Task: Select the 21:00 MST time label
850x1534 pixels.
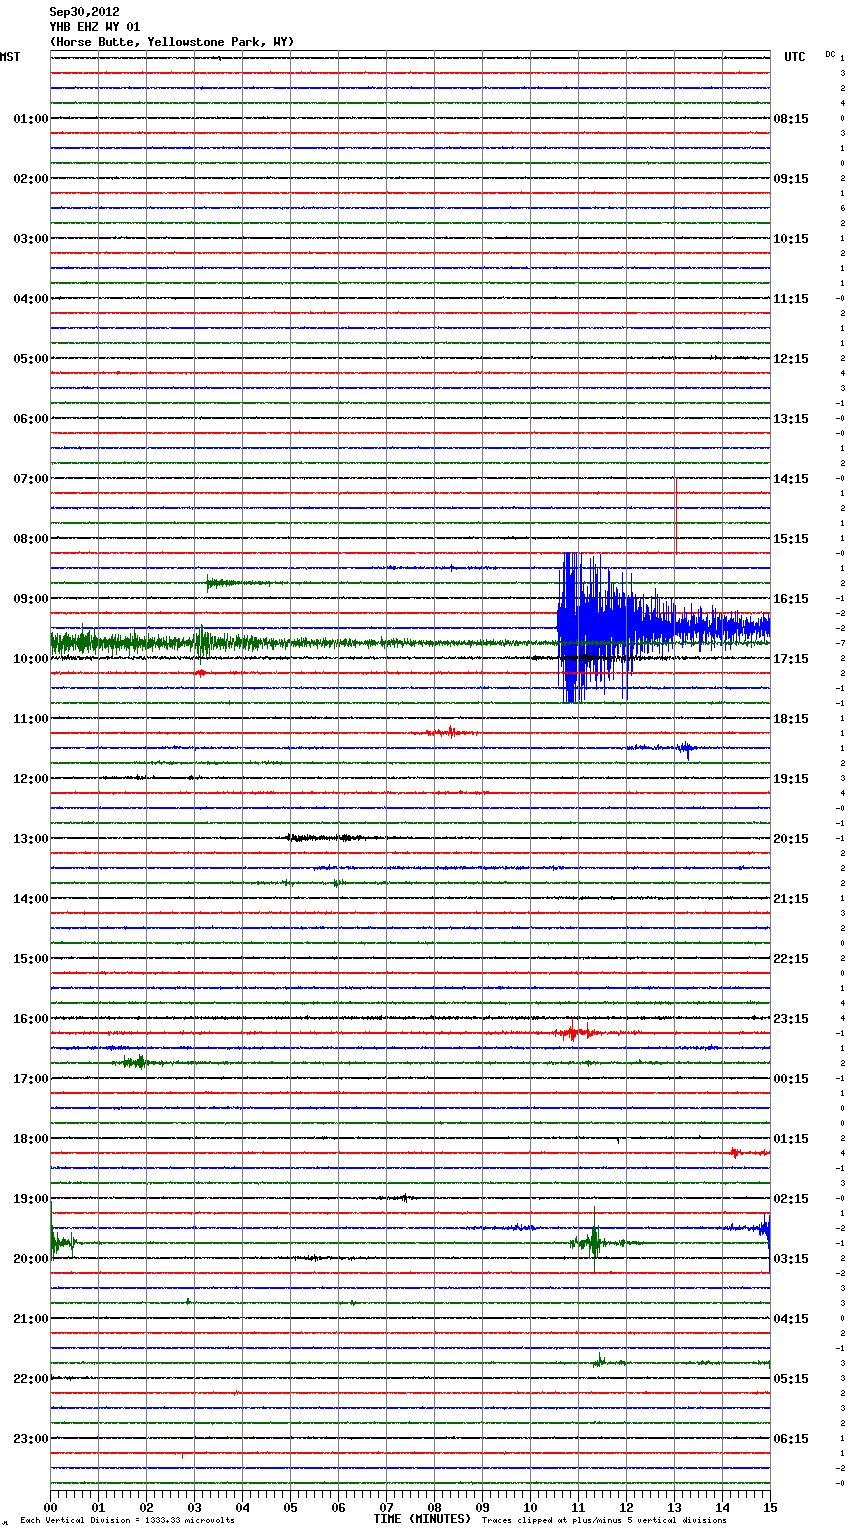Action: coord(31,1319)
